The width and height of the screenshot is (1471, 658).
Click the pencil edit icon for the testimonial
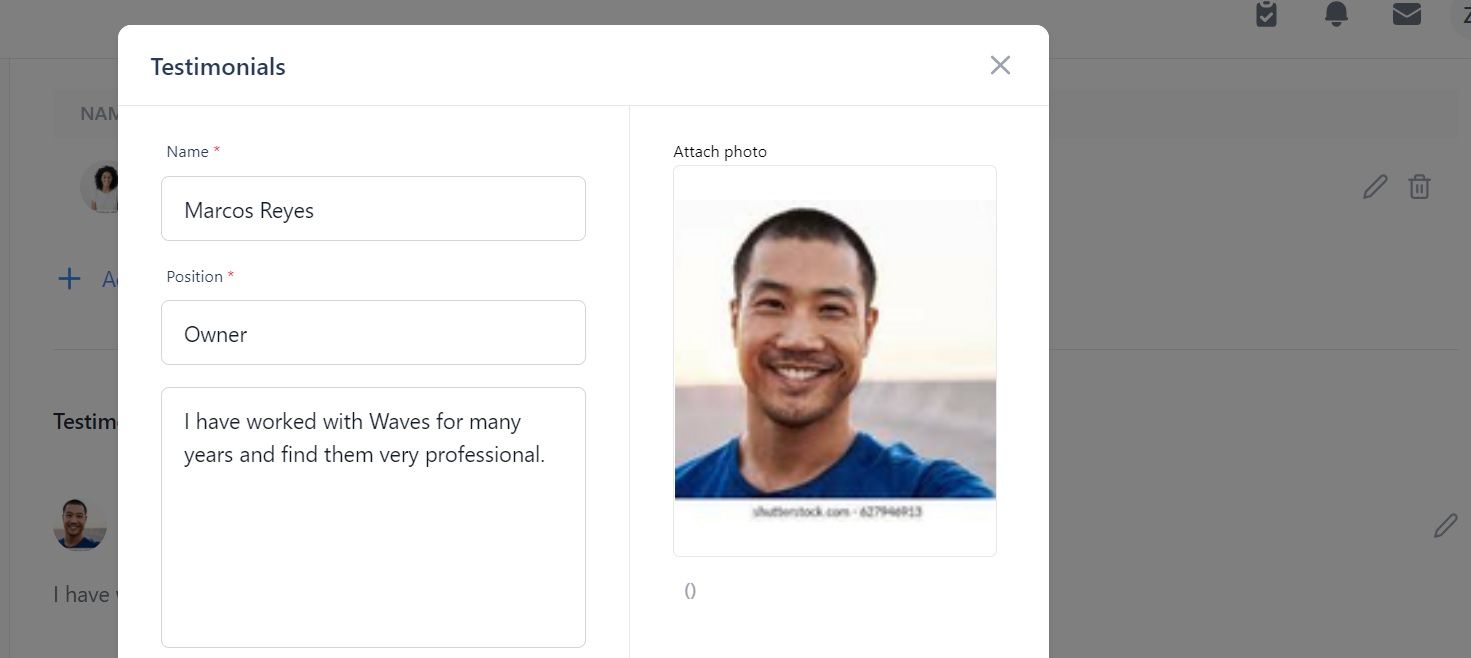tap(1445, 526)
